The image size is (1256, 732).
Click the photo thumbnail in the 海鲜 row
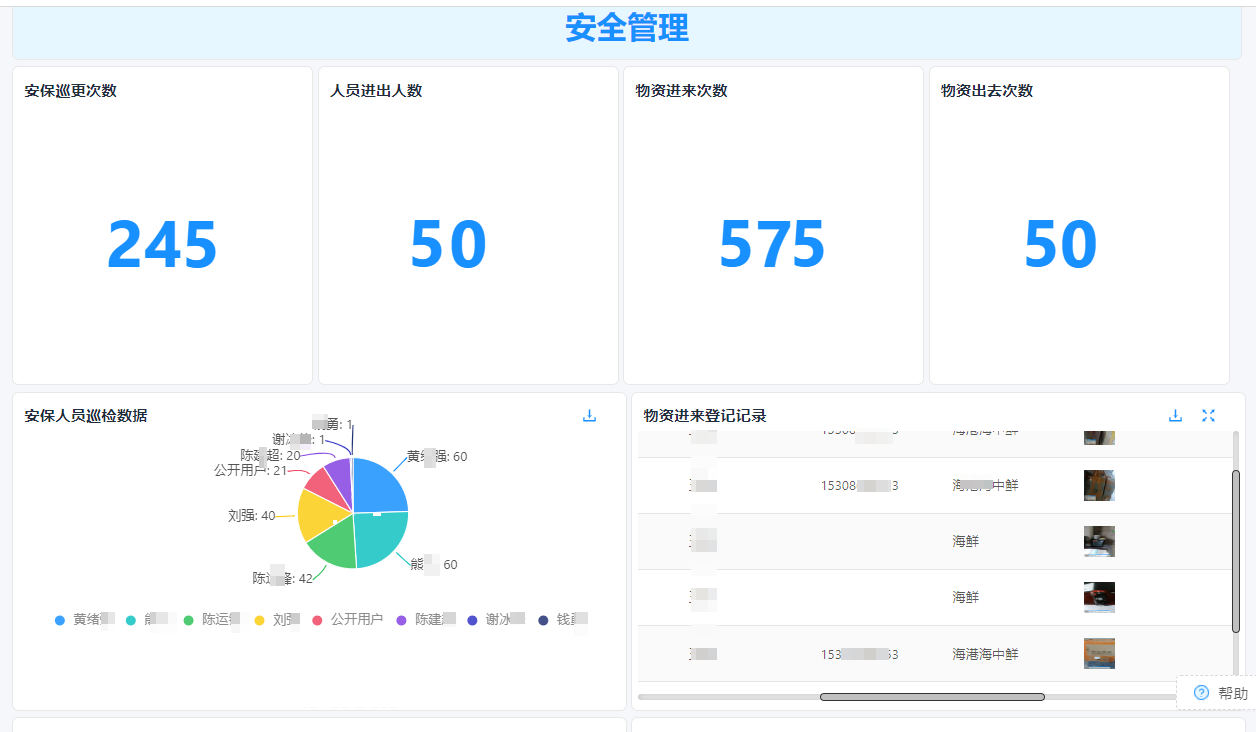1098,542
